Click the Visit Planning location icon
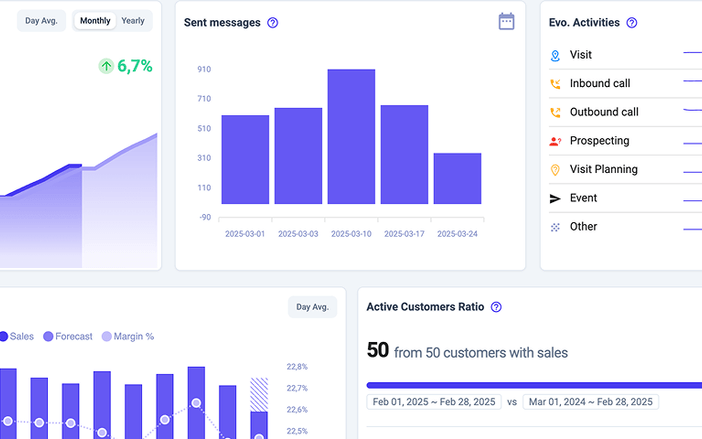The height and width of the screenshot is (439, 702). pos(555,170)
